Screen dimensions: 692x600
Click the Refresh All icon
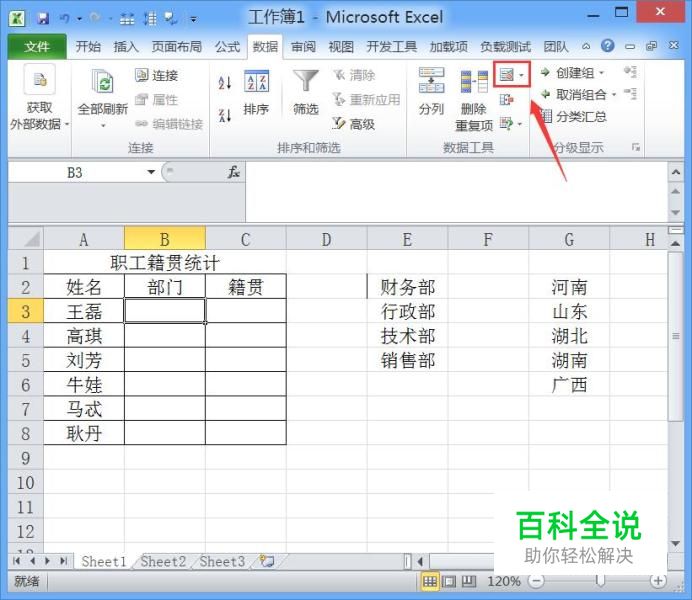(103, 82)
